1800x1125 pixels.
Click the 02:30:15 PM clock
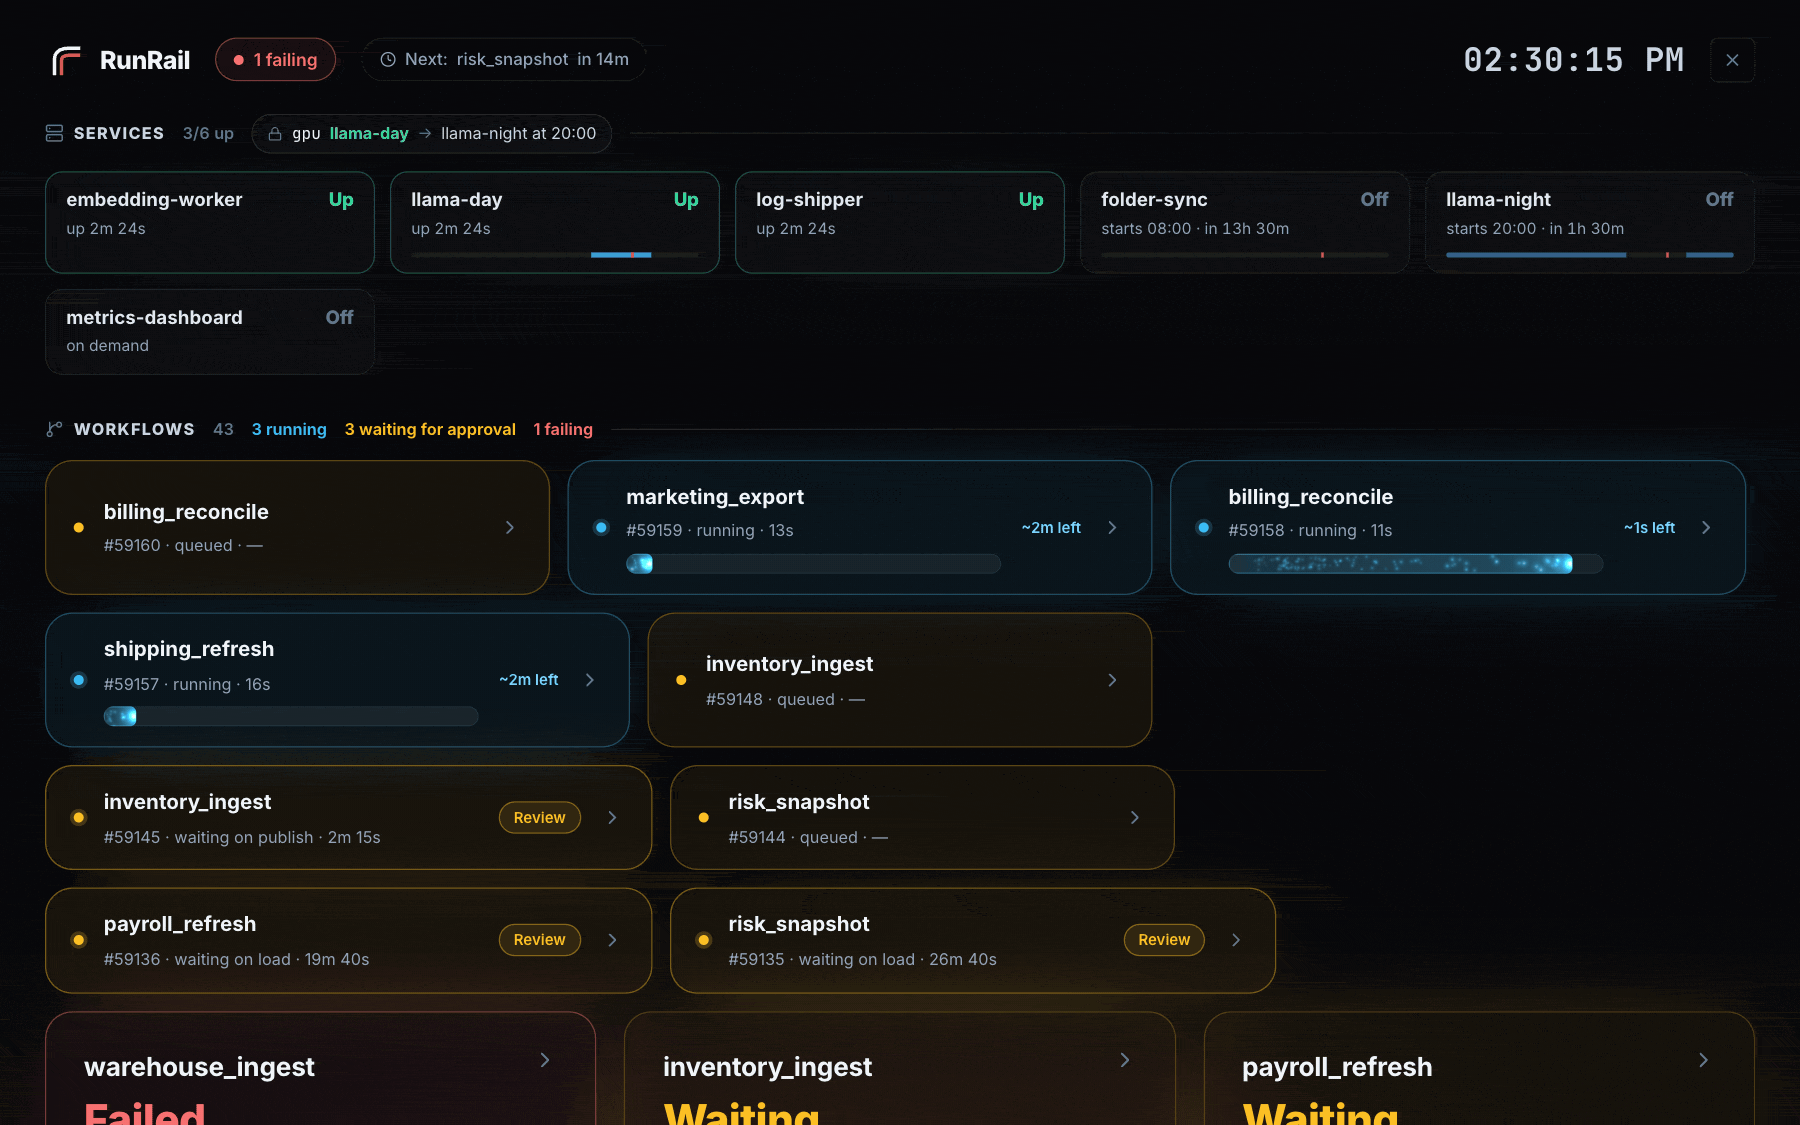1574,60
